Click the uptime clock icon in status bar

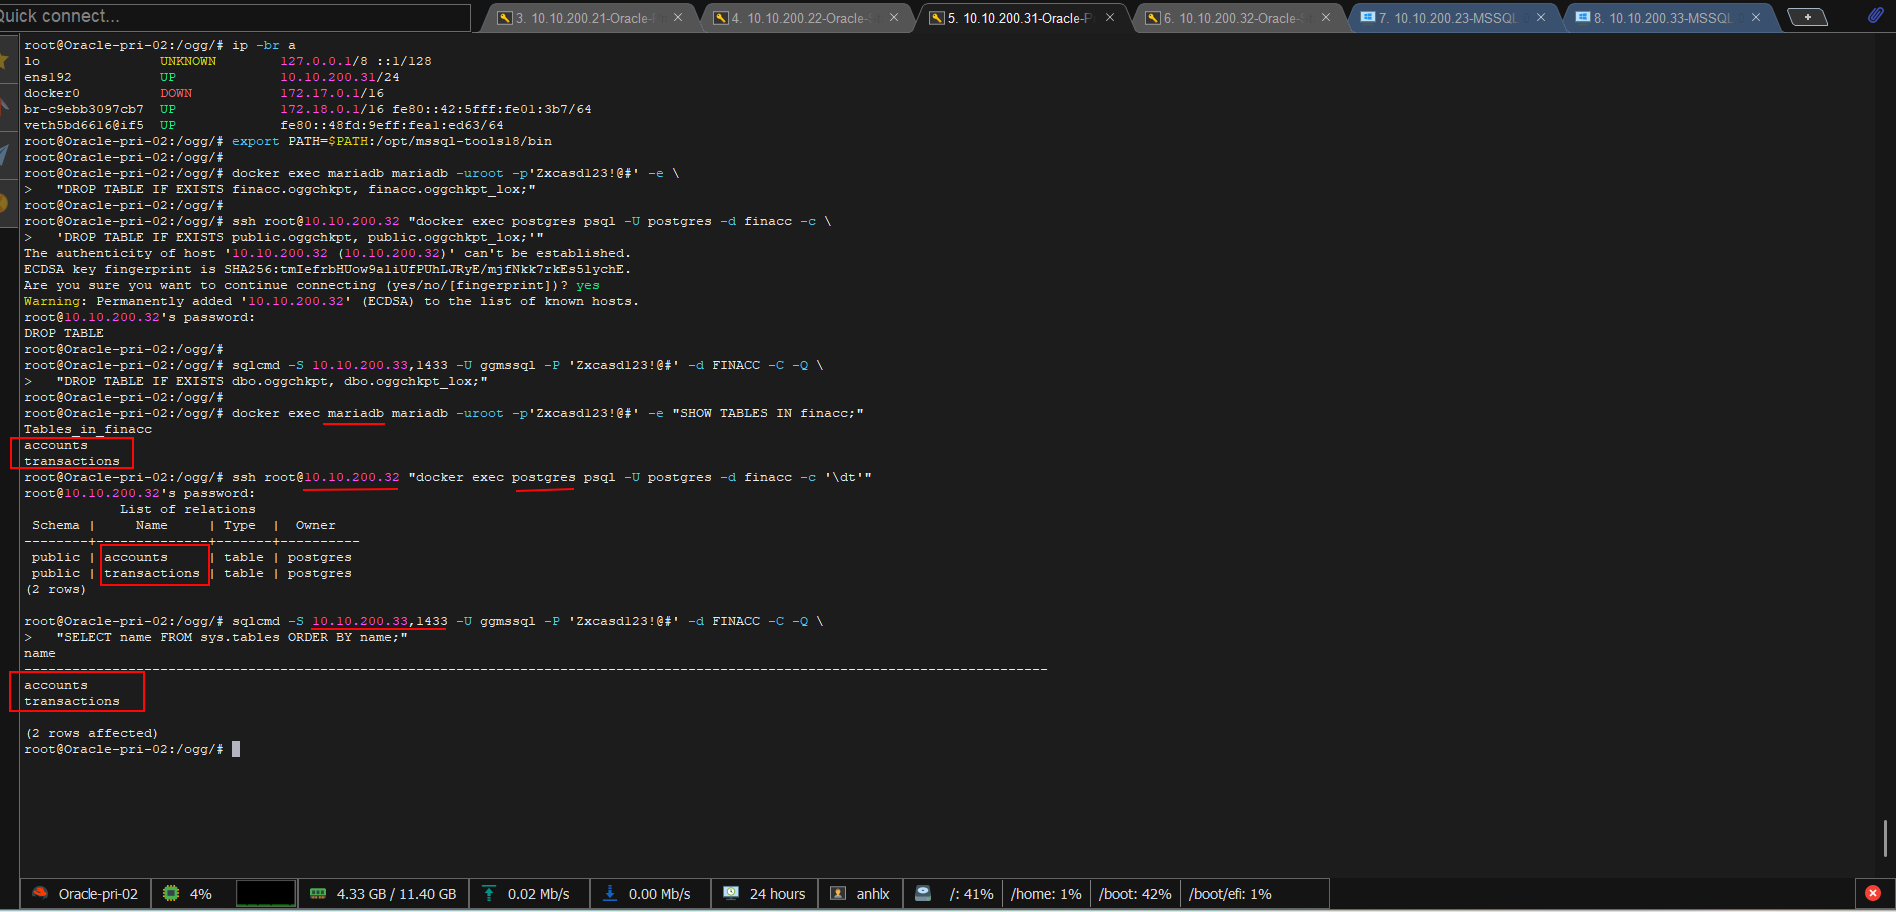731,893
